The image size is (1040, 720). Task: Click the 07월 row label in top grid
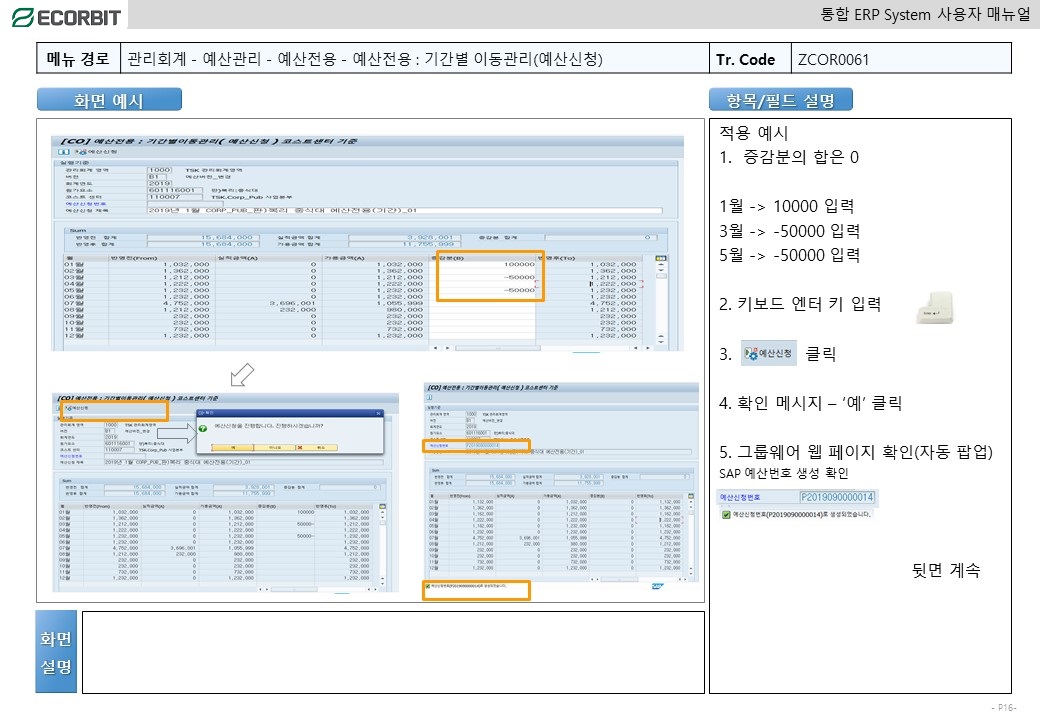pos(74,303)
